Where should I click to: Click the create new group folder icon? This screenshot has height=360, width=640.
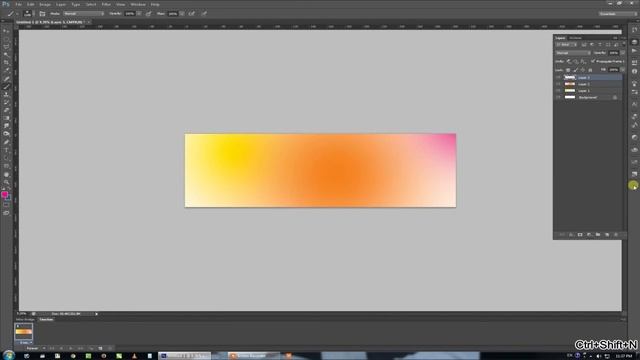point(598,235)
